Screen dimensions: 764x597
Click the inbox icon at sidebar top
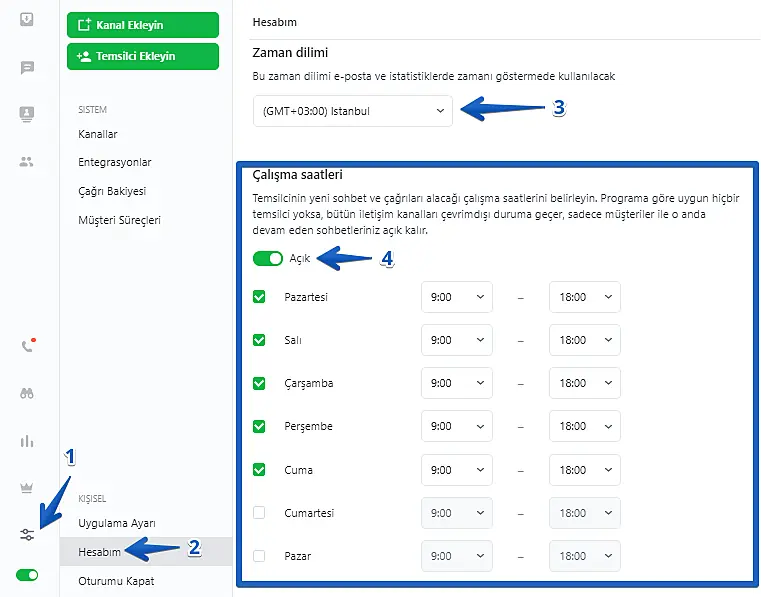(x=27, y=19)
